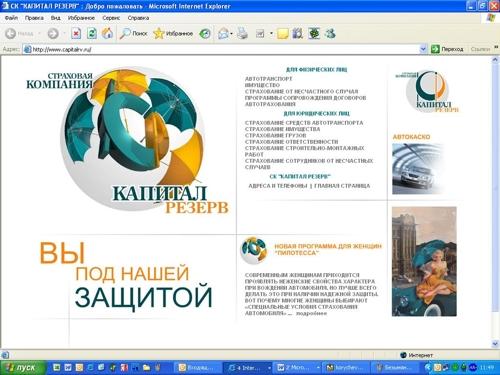Open the Адреса и телефоны link
The width and height of the screenshot is (500, 375).
[x=278, y=186]
